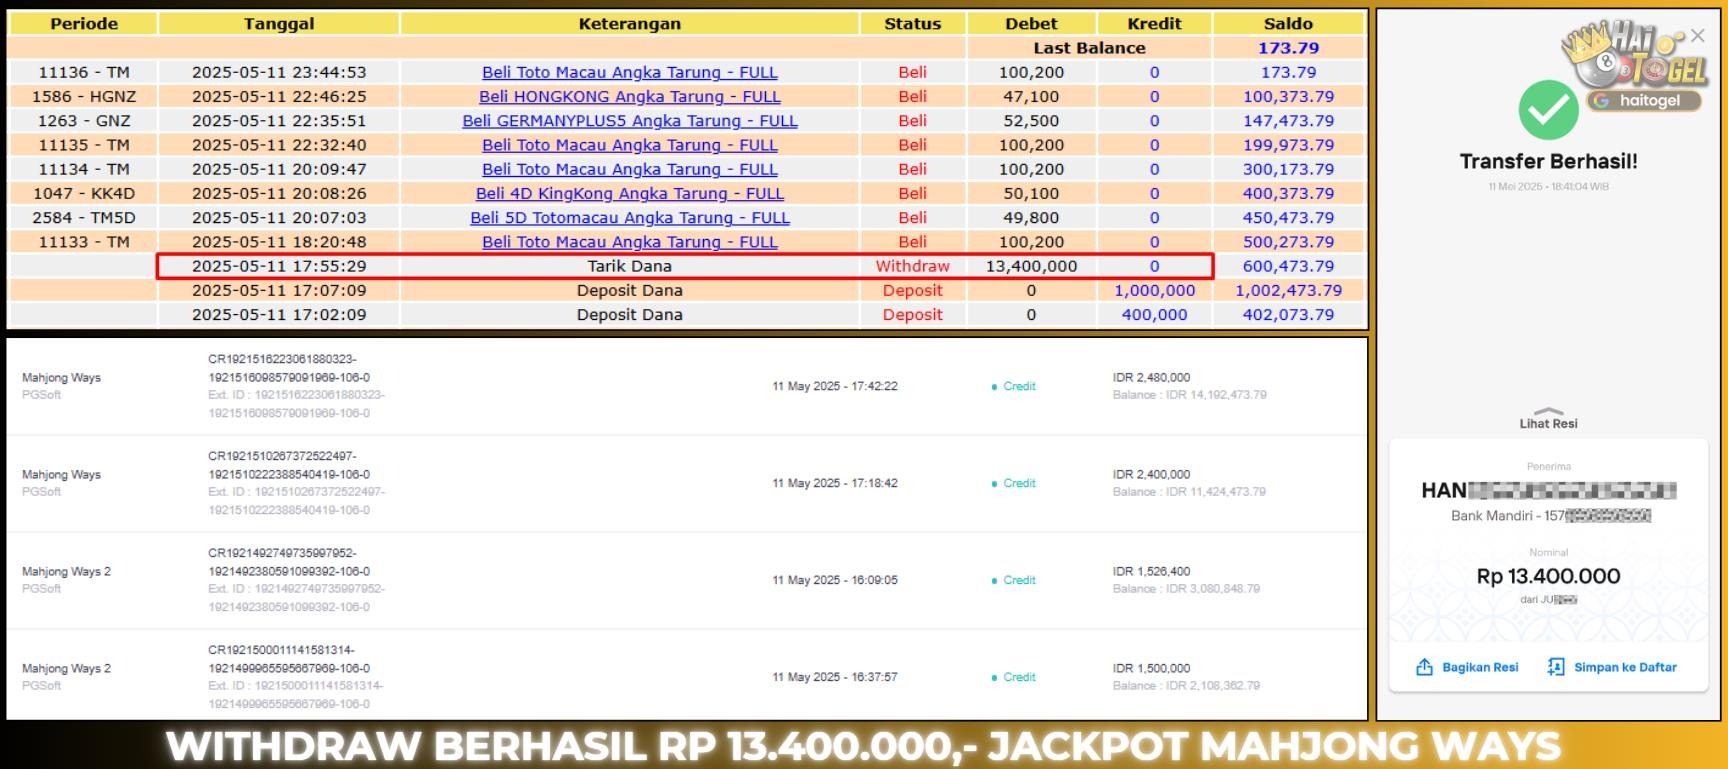Click the Google haitogel search badge

[1643, 100]
